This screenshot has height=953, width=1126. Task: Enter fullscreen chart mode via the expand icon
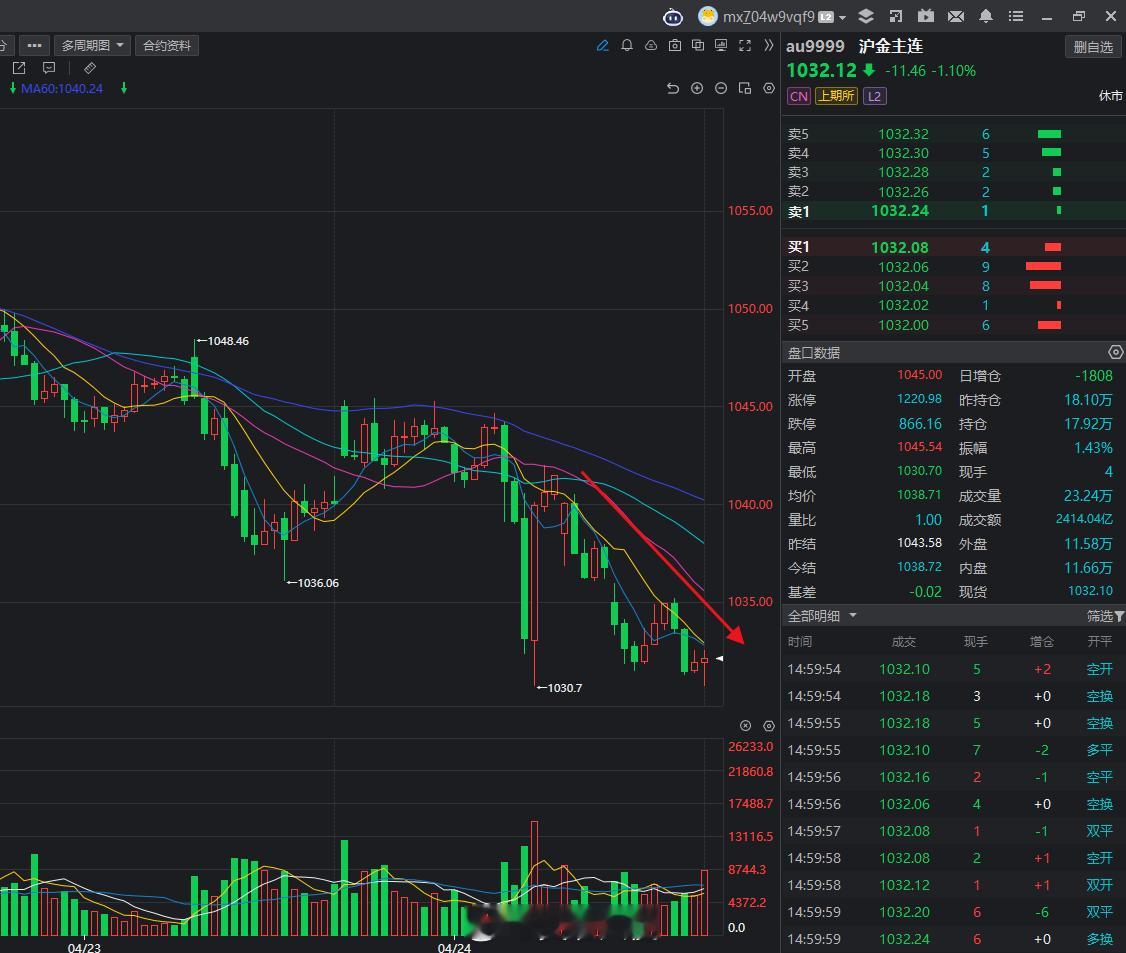[744, 45]
